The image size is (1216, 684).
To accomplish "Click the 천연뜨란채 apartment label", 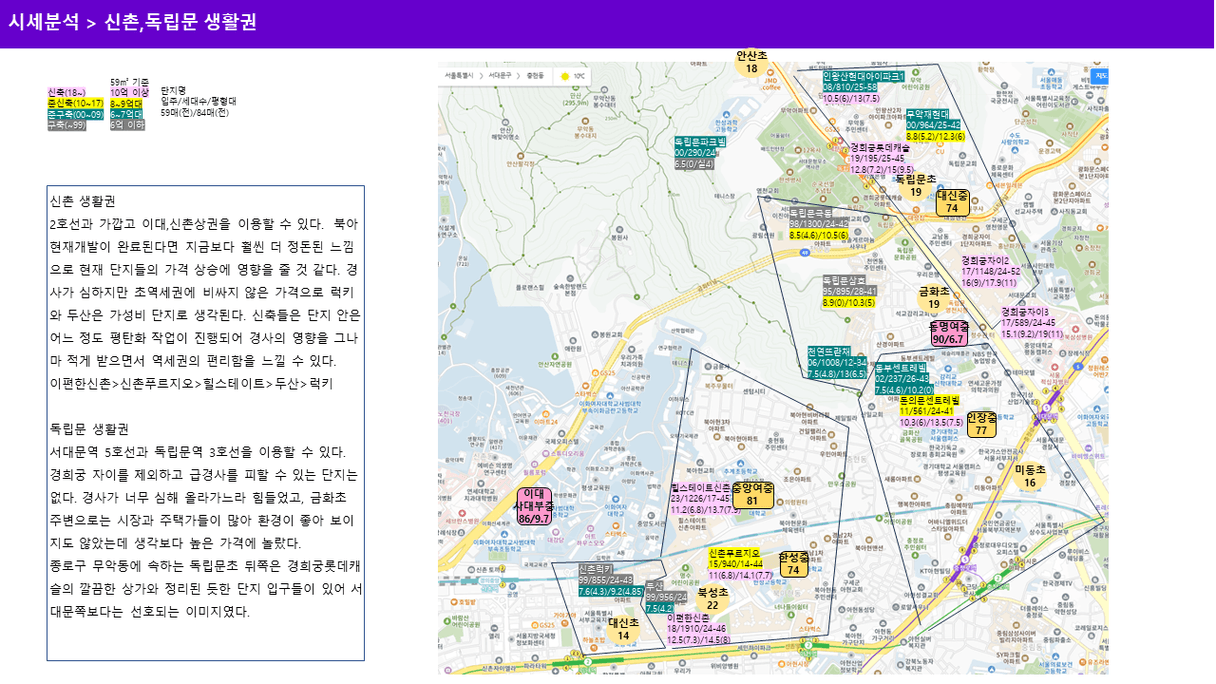I will pos(829,351).
